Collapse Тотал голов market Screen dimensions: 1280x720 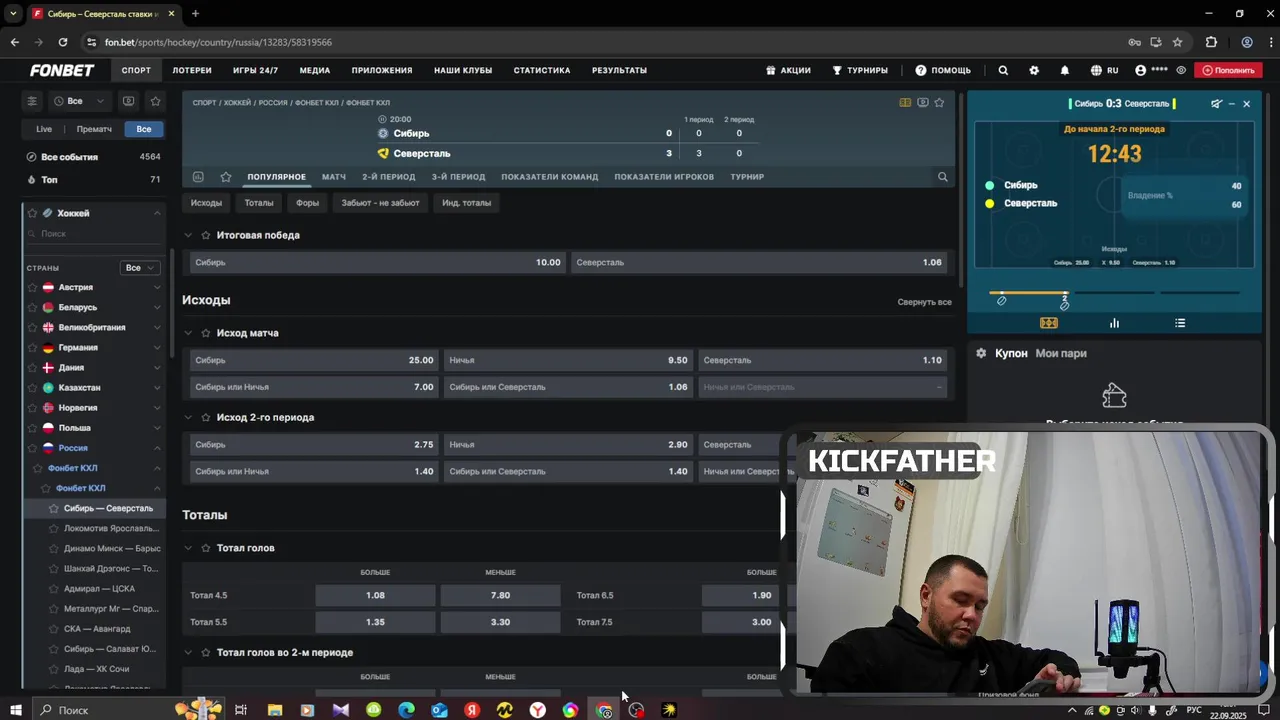(x=188, y=548)
